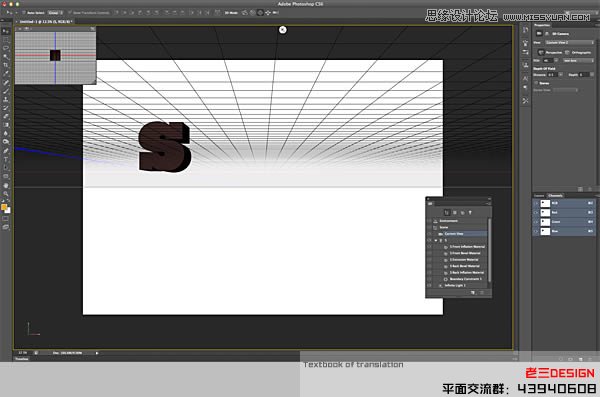Viewport: 600px width, 397px height.
Task: Open the 3D panel flyout menu
Action: pyautogui.click(x=488, y=204)
